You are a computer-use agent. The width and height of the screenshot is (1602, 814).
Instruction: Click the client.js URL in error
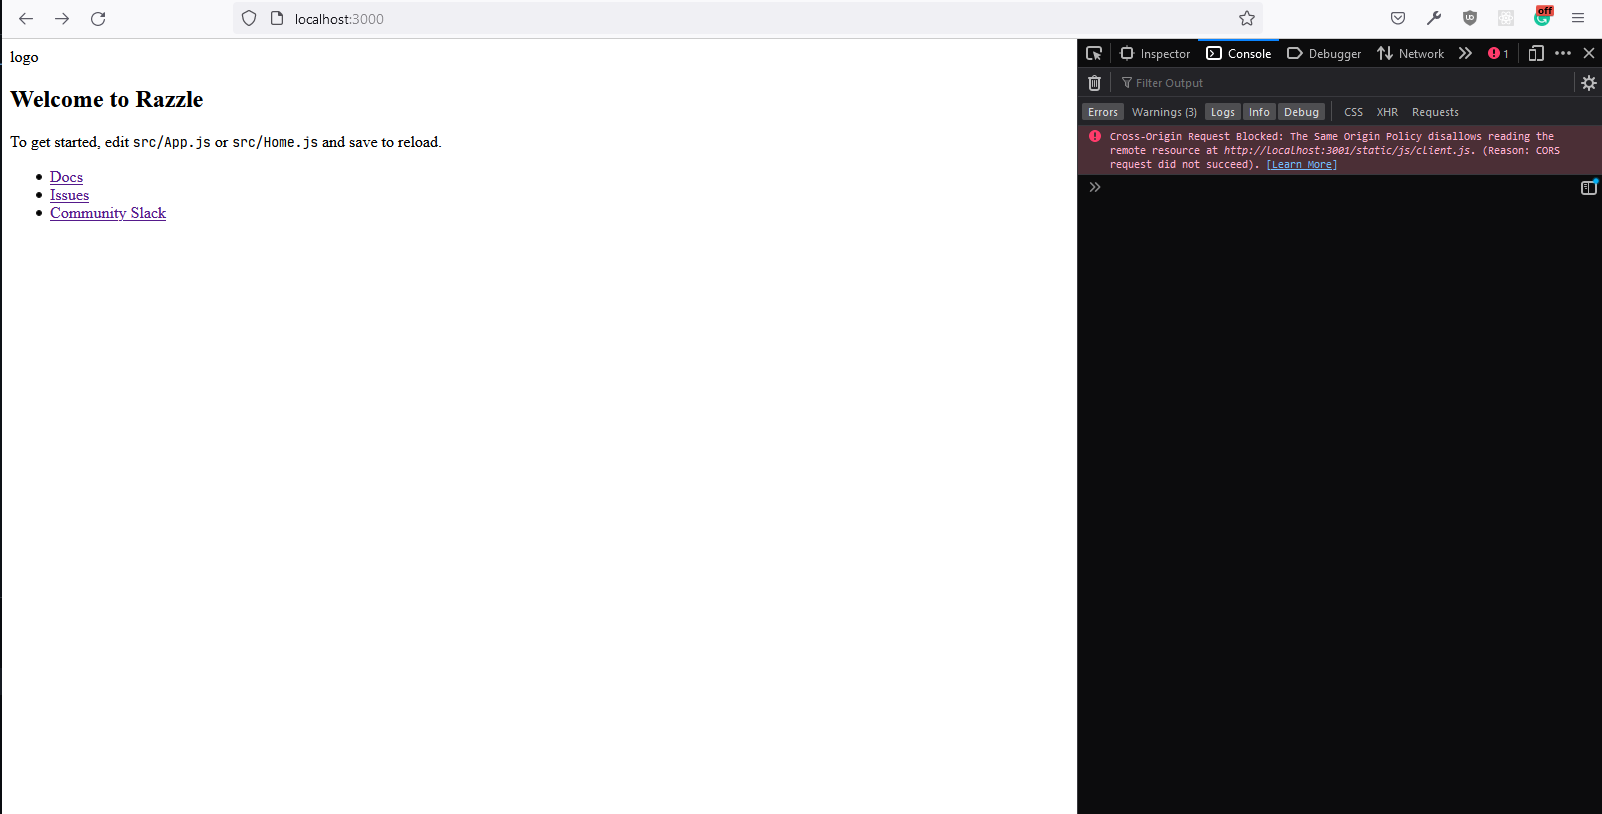tap(1349, 151)
